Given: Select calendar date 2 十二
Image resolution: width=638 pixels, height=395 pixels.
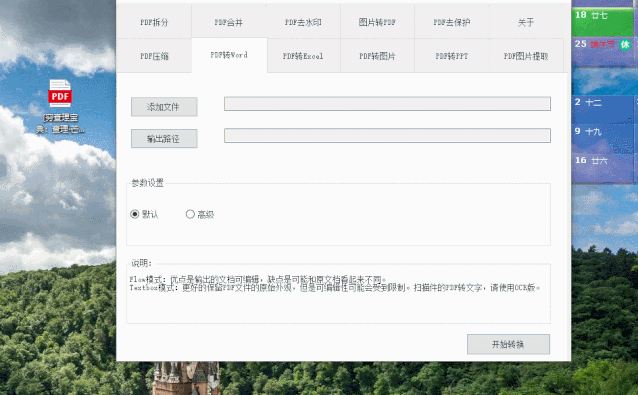Looking at the screenshot, I should click(603, 109).
